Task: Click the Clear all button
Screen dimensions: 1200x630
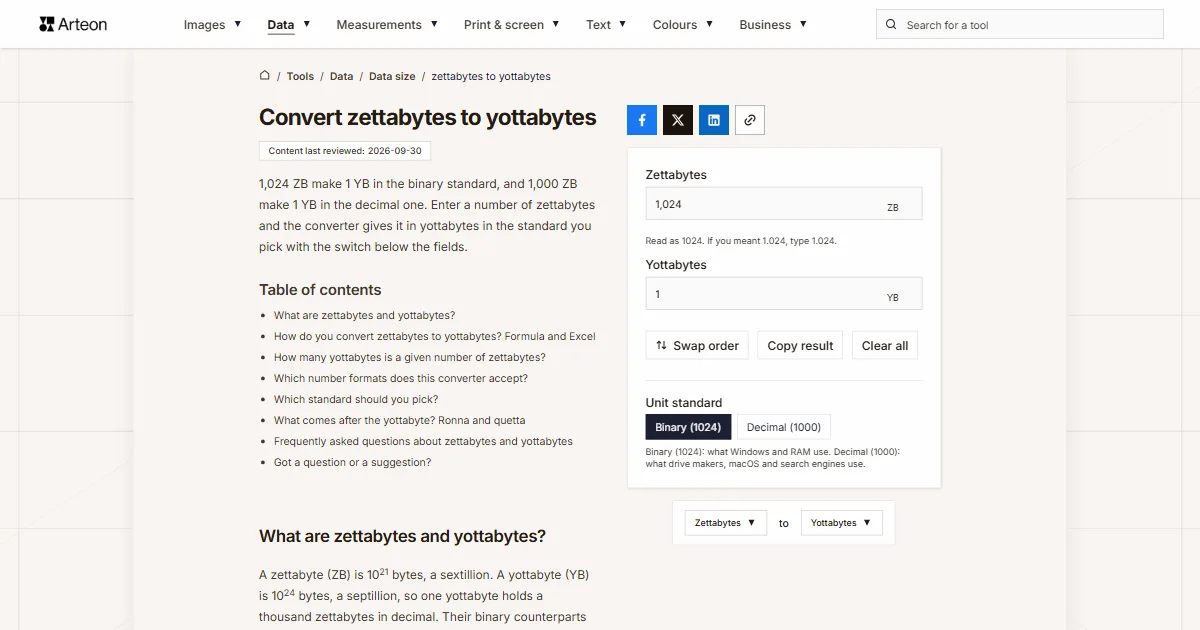Action: point(885,346)
